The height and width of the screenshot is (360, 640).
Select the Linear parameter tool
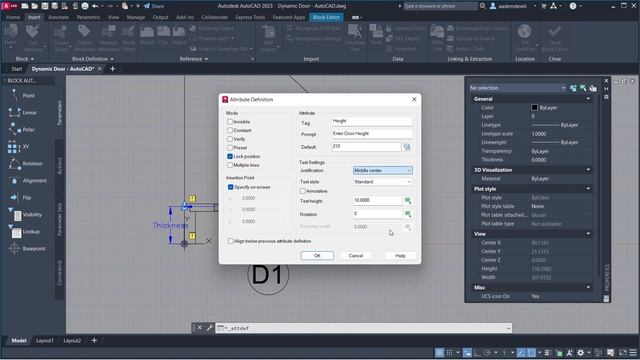(23, 113)
